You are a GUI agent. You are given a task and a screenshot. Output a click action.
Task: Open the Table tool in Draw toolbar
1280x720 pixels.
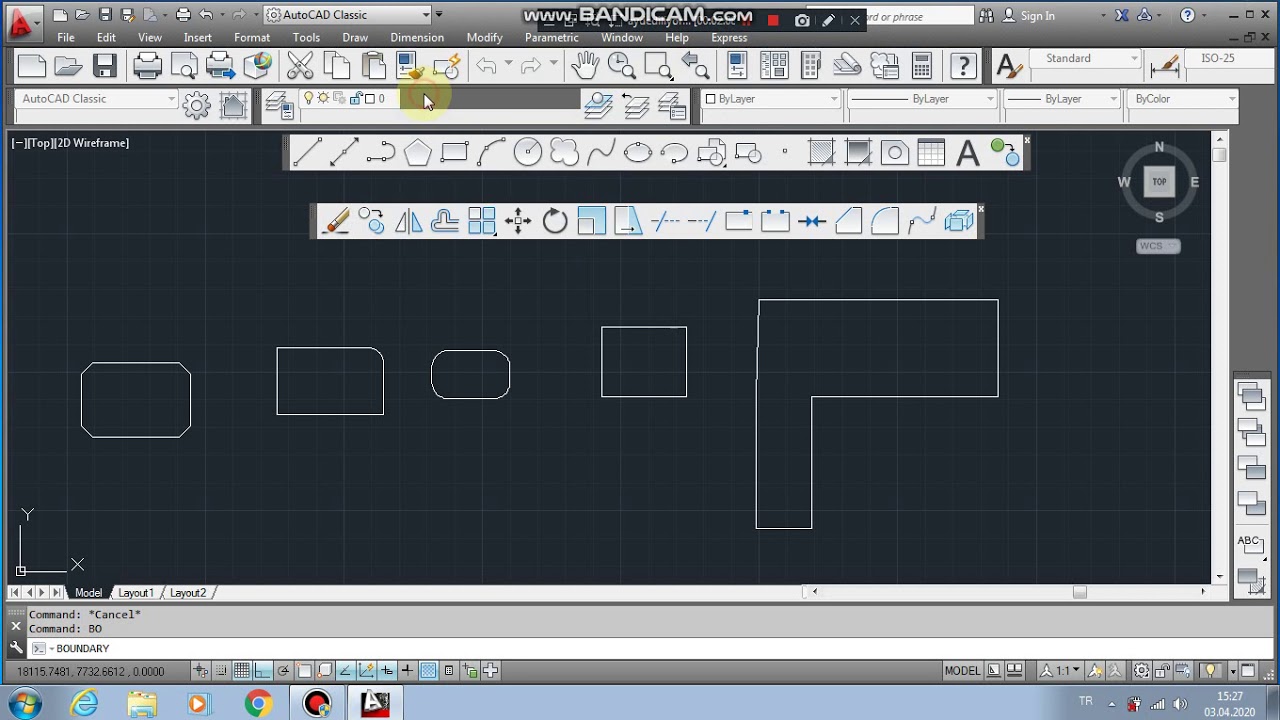(931, 153)
